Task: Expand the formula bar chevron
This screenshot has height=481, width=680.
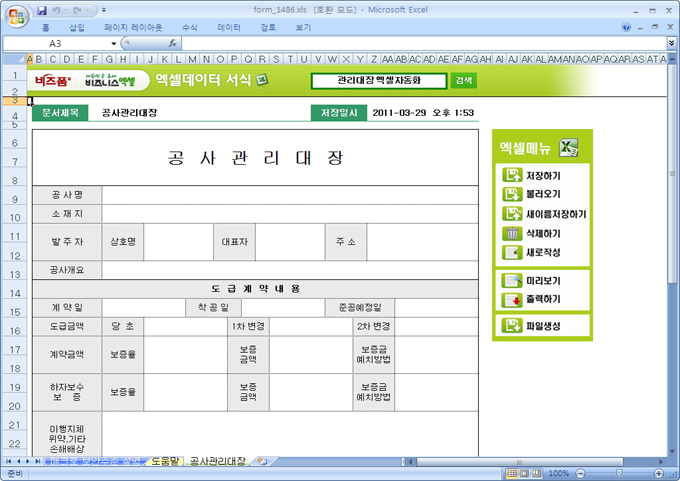Action: coord(672,43)
